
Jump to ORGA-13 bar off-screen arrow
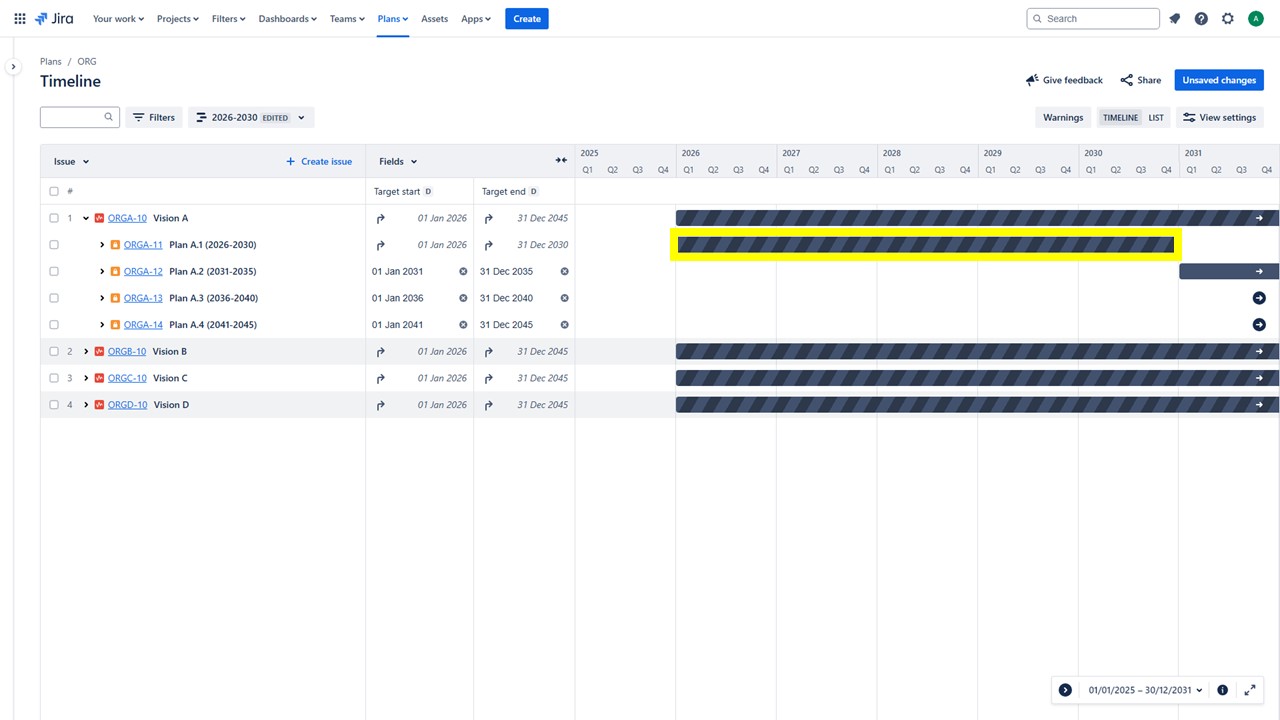1259,298
